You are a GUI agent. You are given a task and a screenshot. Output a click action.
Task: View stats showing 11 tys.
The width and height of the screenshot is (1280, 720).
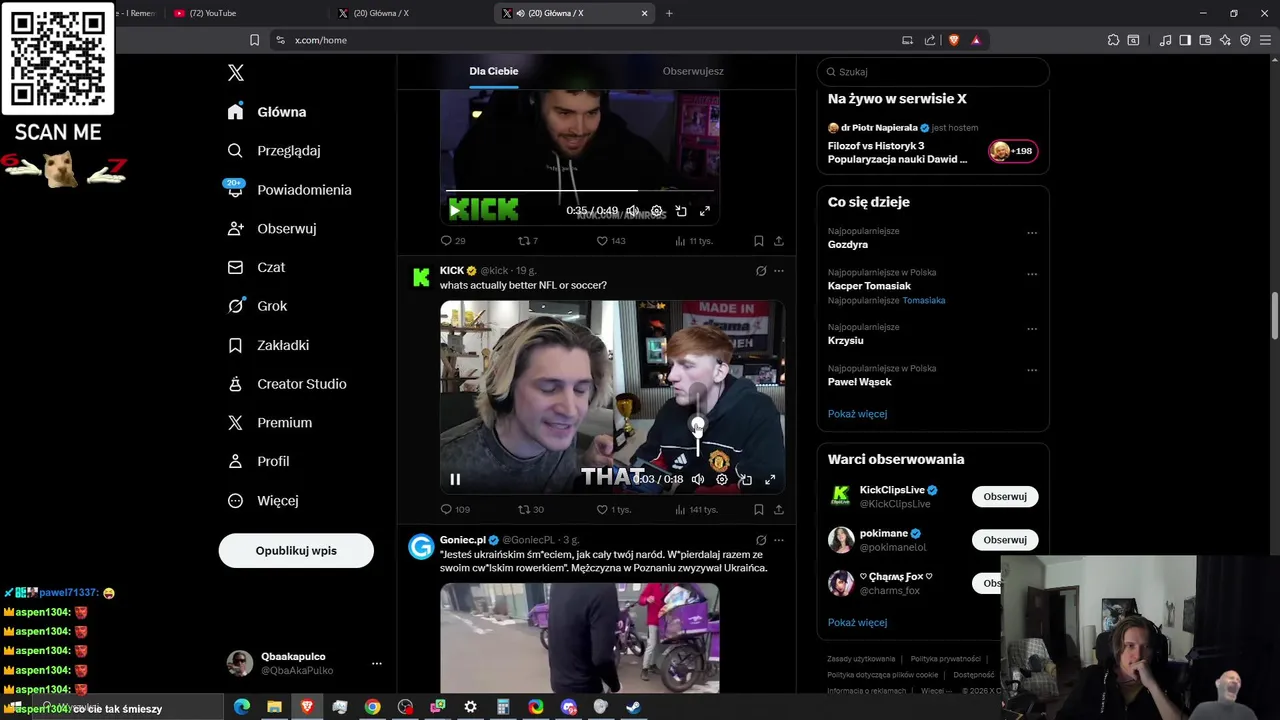click(x=696, y=241)
